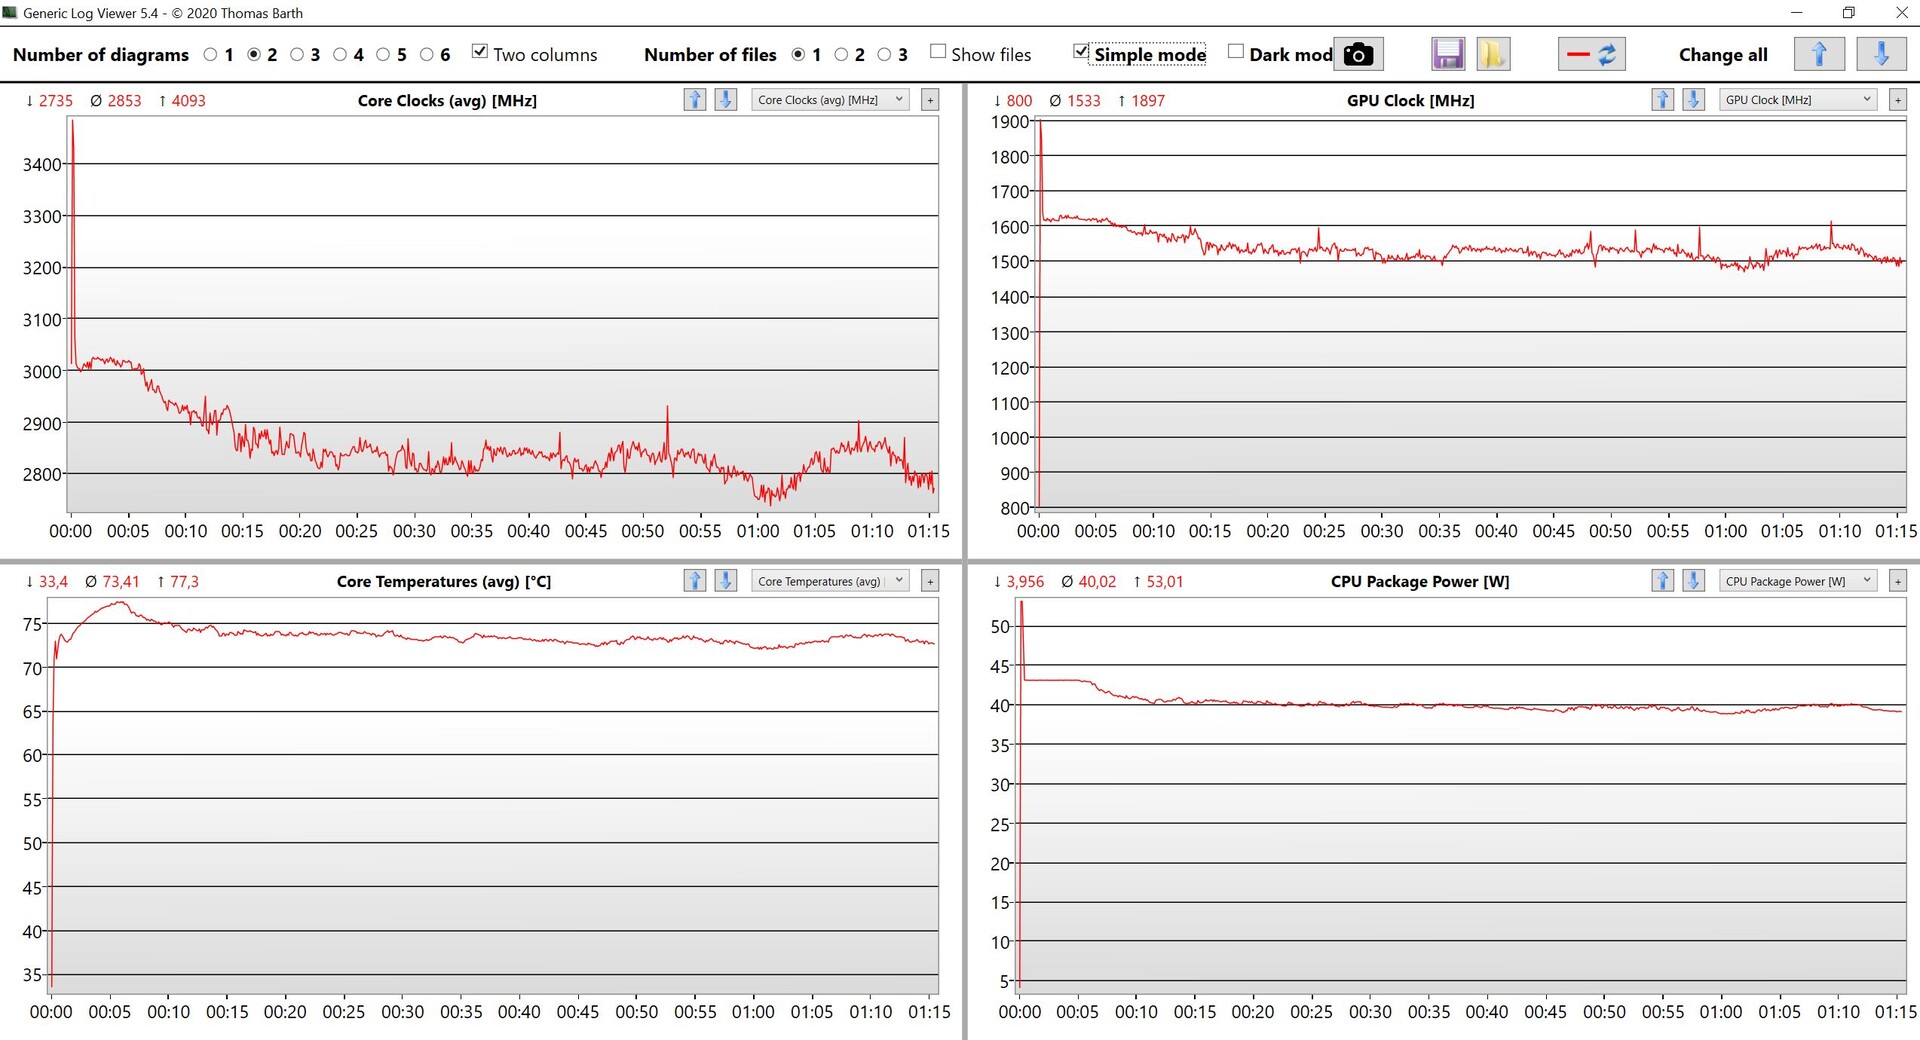The image size is (1920, 1040).
Task: Click the Core Clocks peak near 00:50
Action: [667, 408]
